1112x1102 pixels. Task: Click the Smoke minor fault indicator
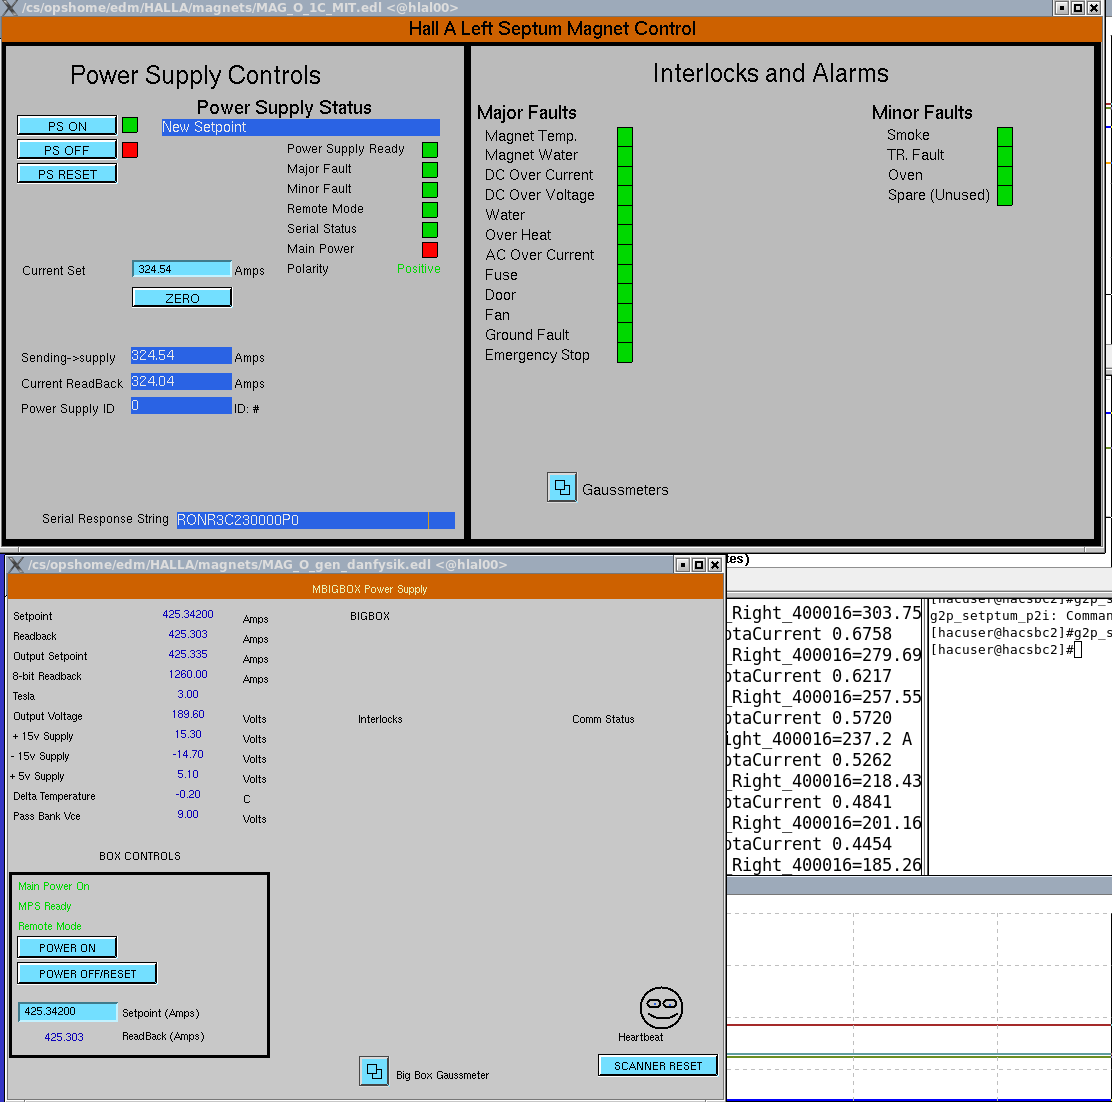coord(1005,136)
